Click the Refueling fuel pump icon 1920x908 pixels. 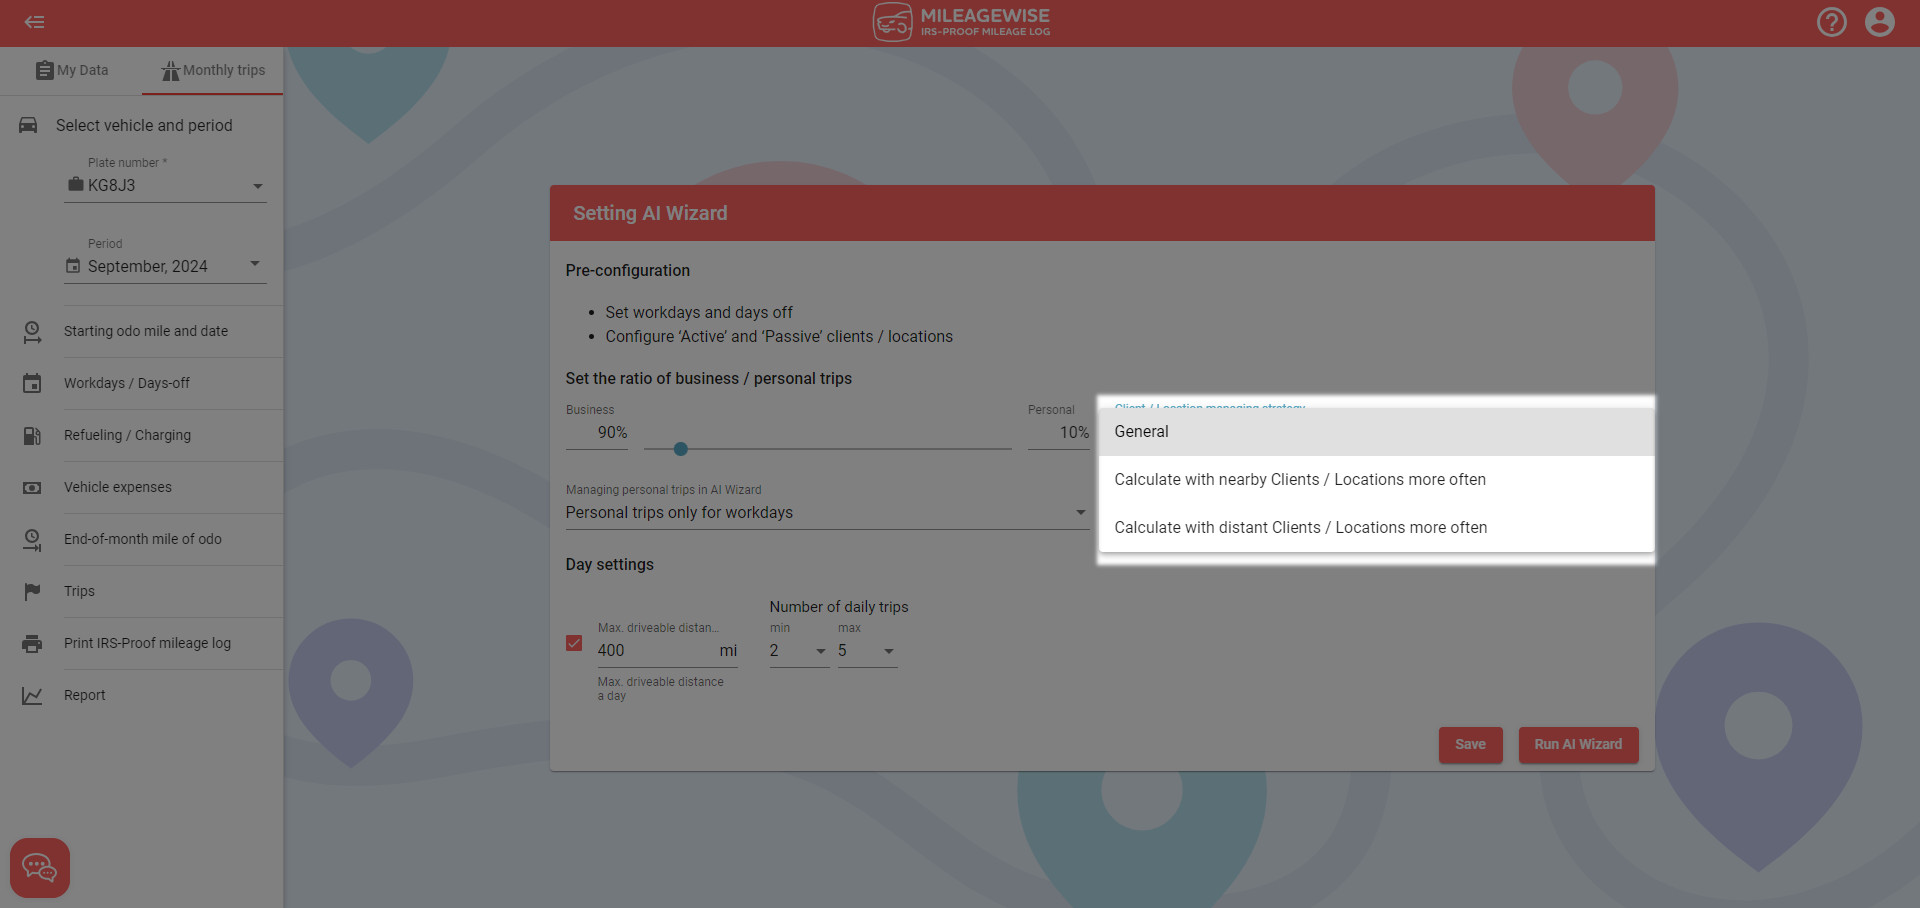[x=32, y=435]
